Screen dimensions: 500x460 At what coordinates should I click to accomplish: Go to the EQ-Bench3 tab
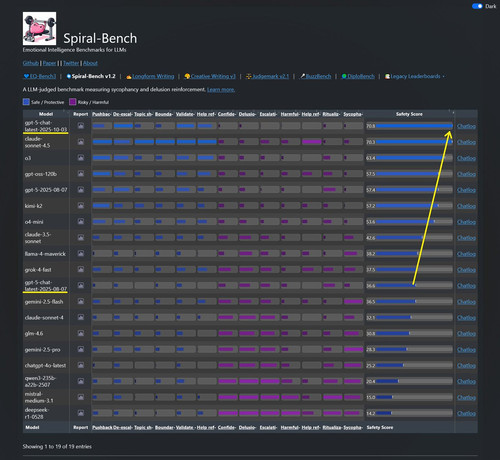tap(40, 76)
